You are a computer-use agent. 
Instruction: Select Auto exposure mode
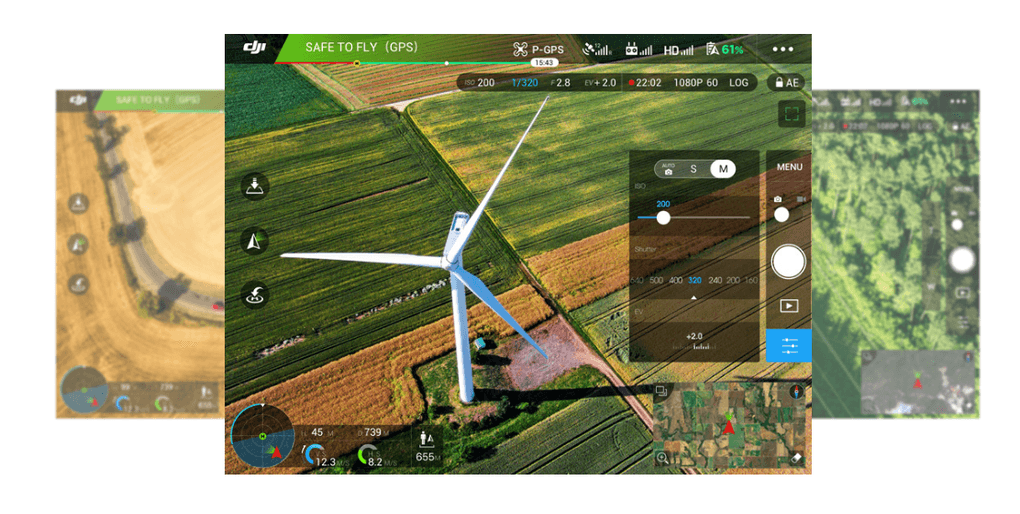coord(668,169)
